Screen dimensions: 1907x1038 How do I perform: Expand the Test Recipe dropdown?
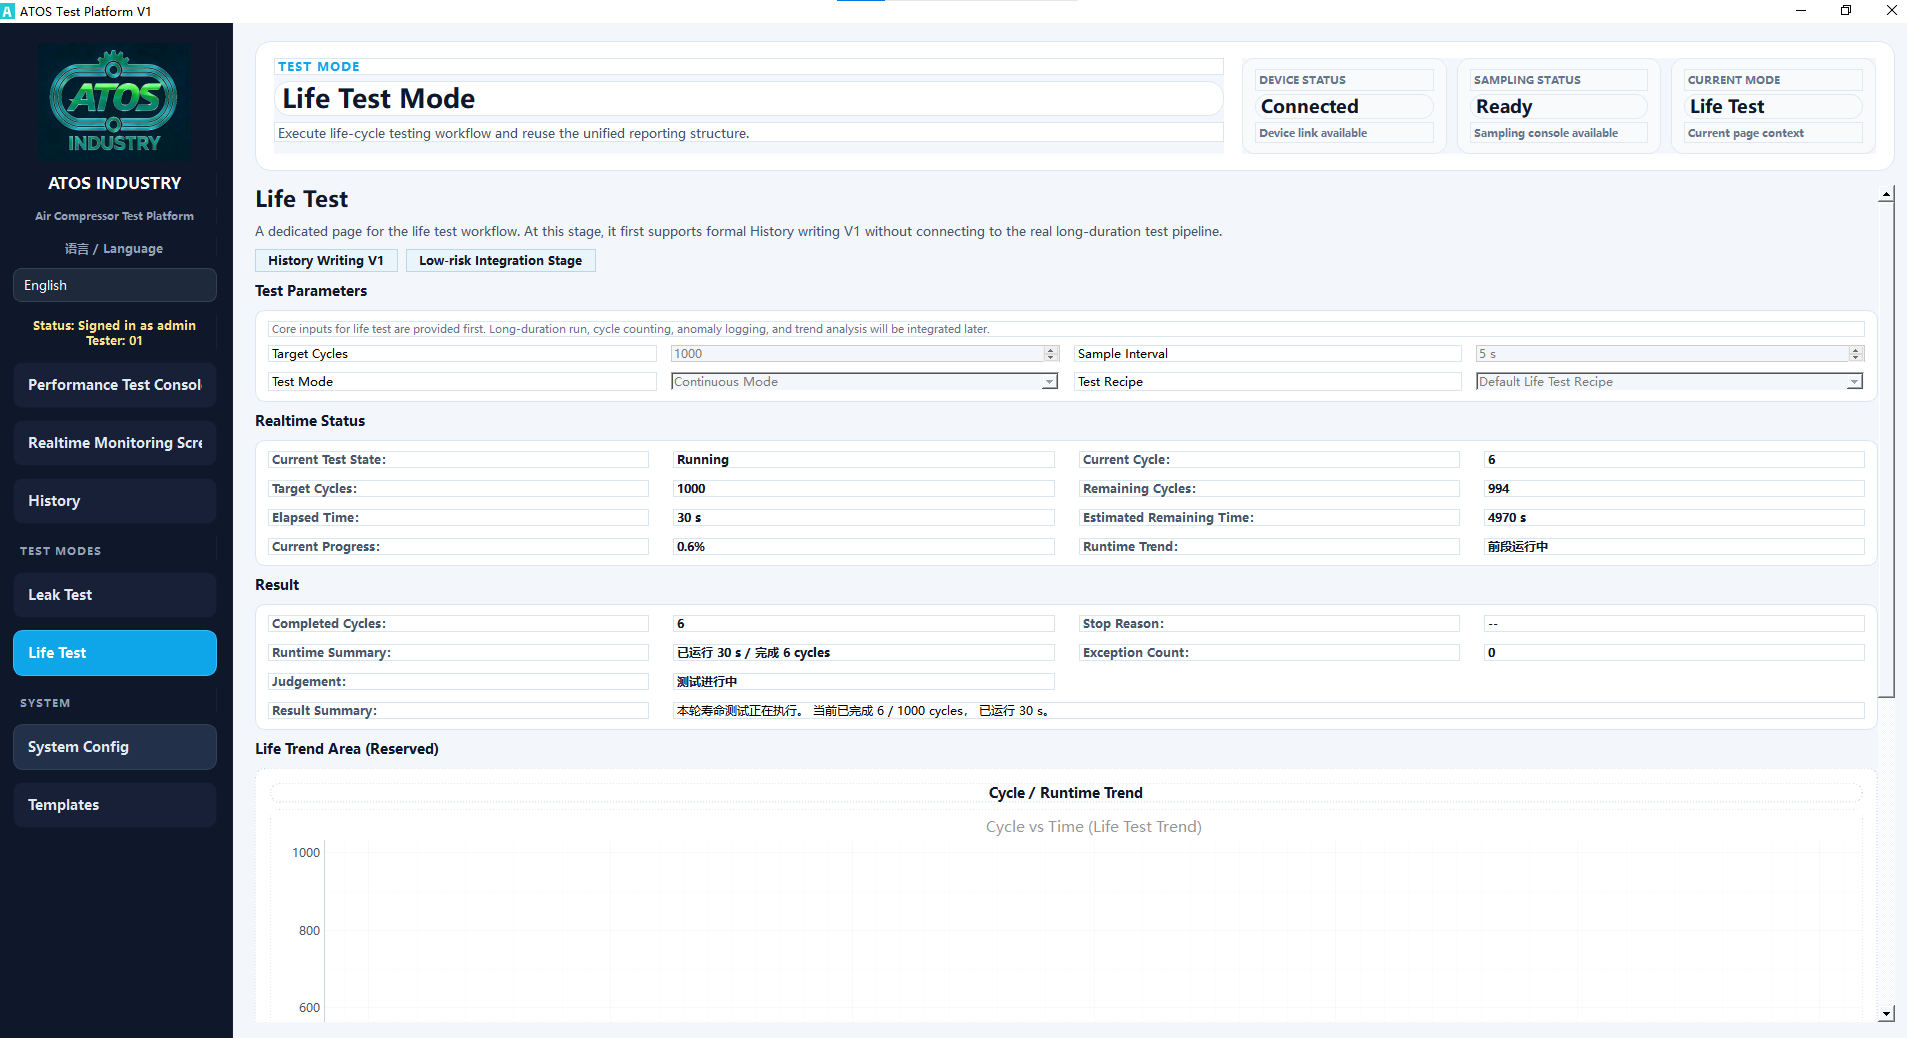click(1669, 382)
